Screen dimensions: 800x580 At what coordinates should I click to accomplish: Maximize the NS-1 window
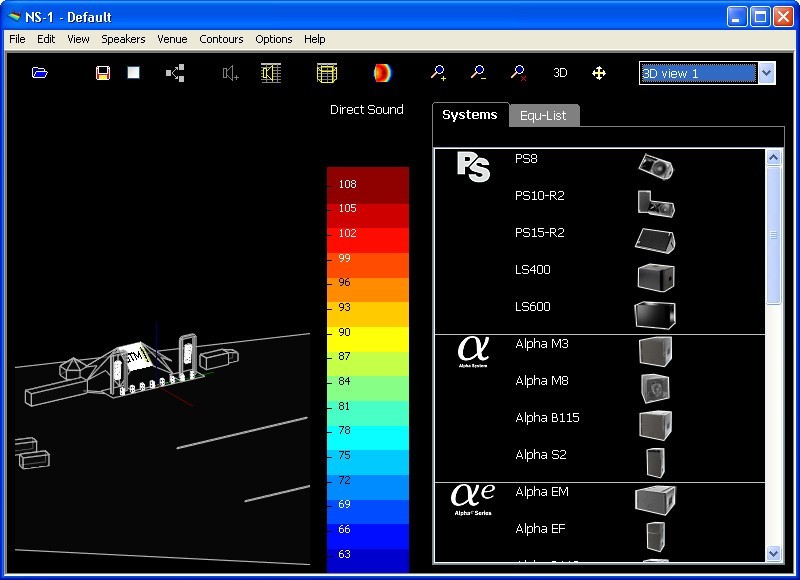[760, 17]
